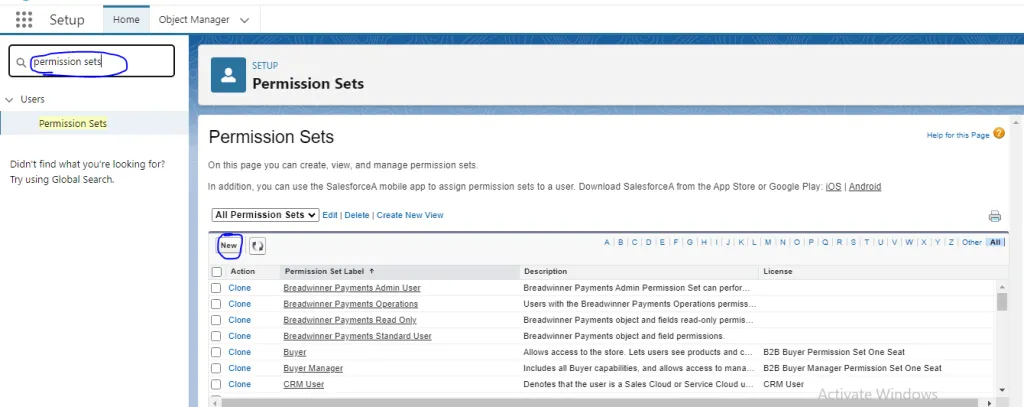The width and height of the screenshot is (1024, 407).
Task: Click the vertical scrollbar down arrow
Action: point(1002,389)
